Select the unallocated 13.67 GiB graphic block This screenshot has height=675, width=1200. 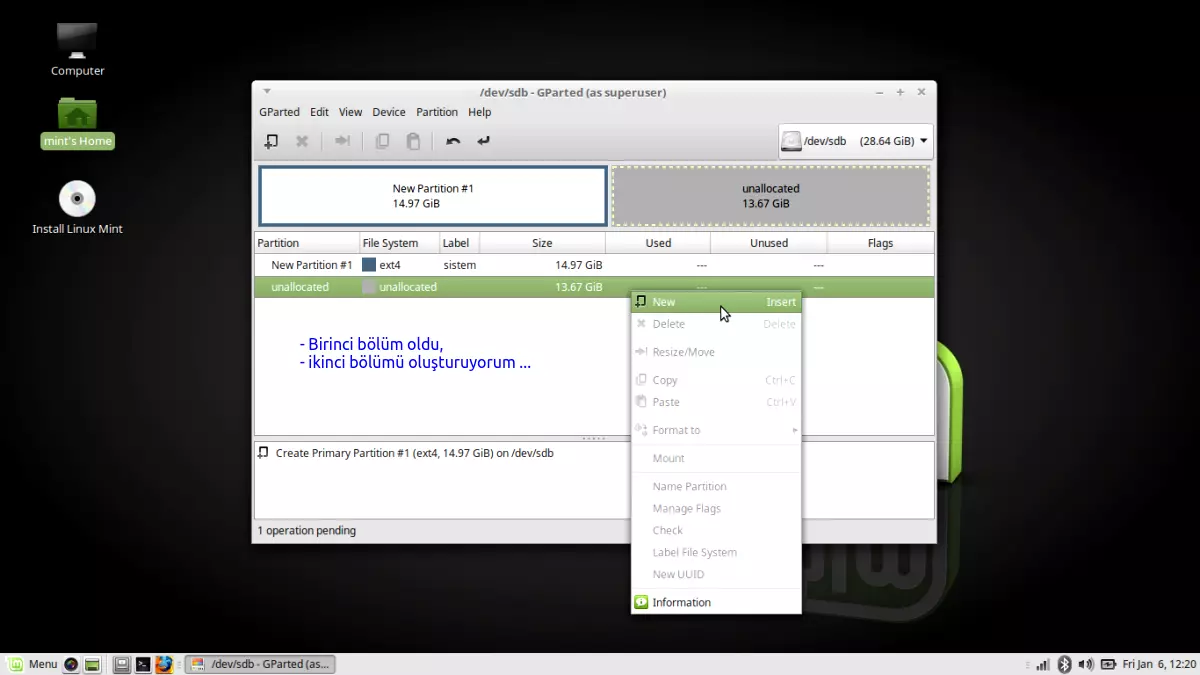(770, 196)
